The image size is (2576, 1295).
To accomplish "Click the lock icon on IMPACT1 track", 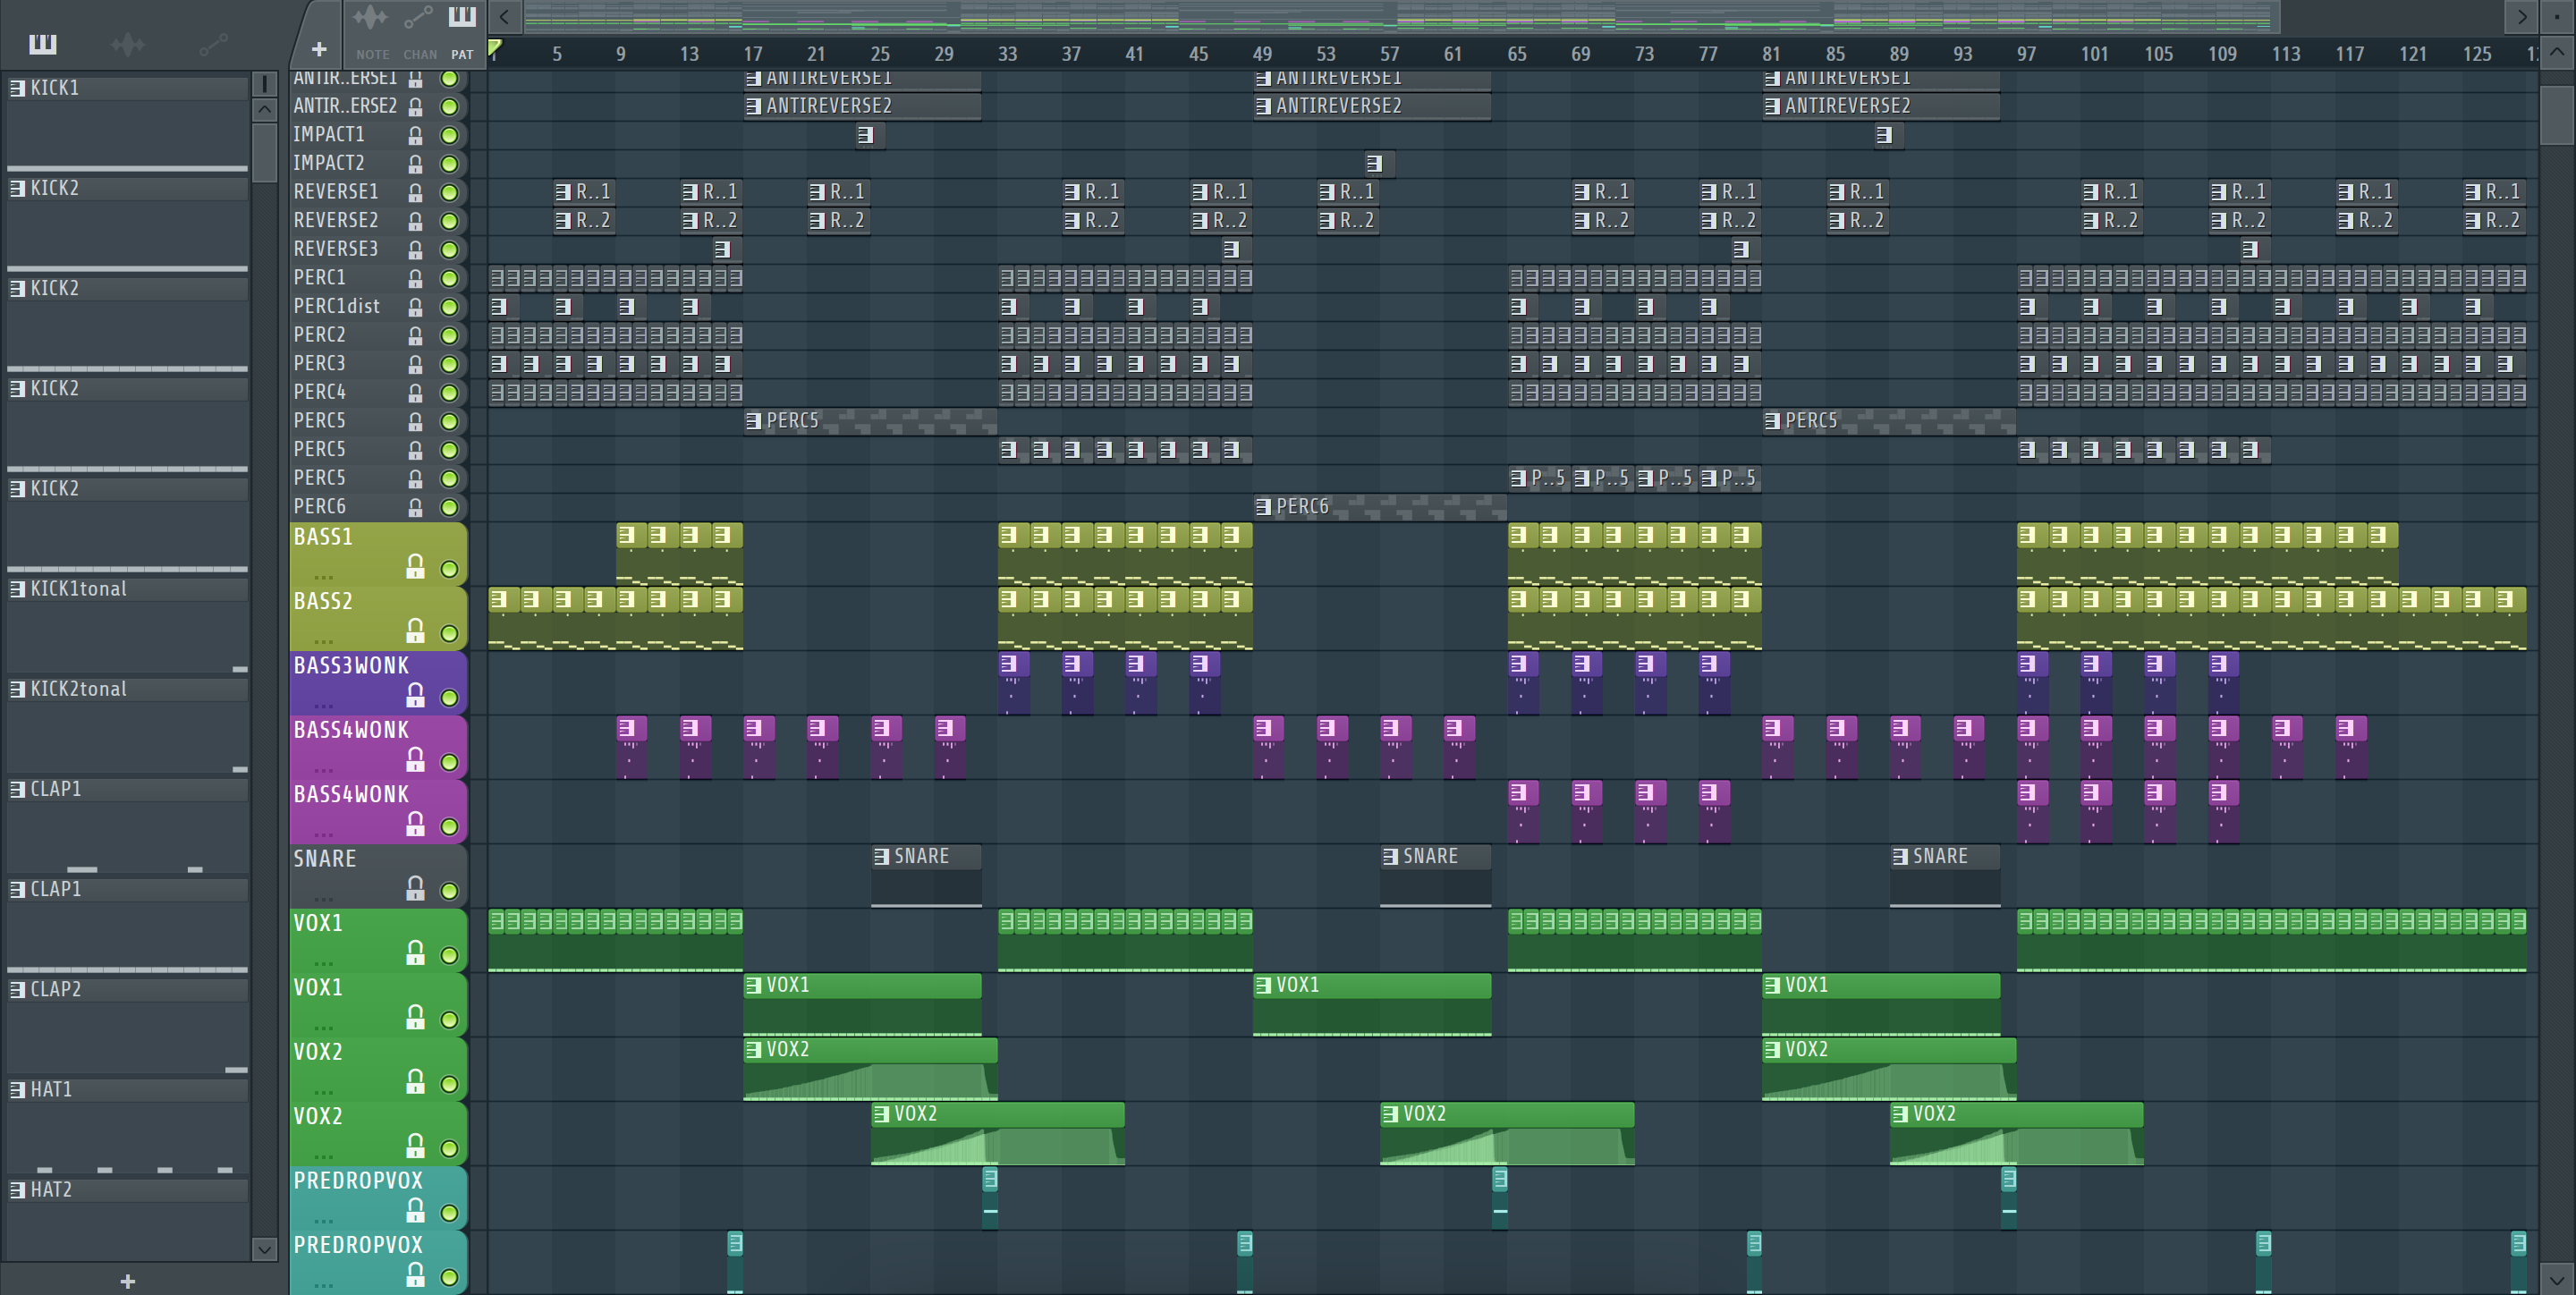I will [x=415, y=135].
